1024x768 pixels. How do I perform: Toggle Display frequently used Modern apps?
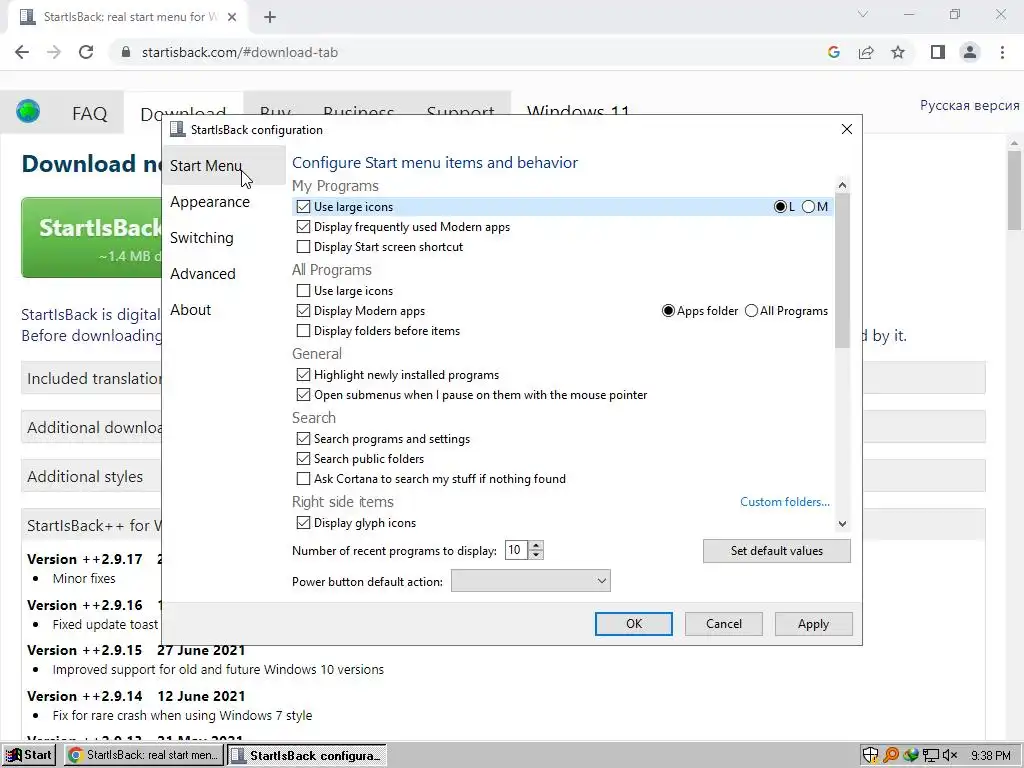pos(303,227)
